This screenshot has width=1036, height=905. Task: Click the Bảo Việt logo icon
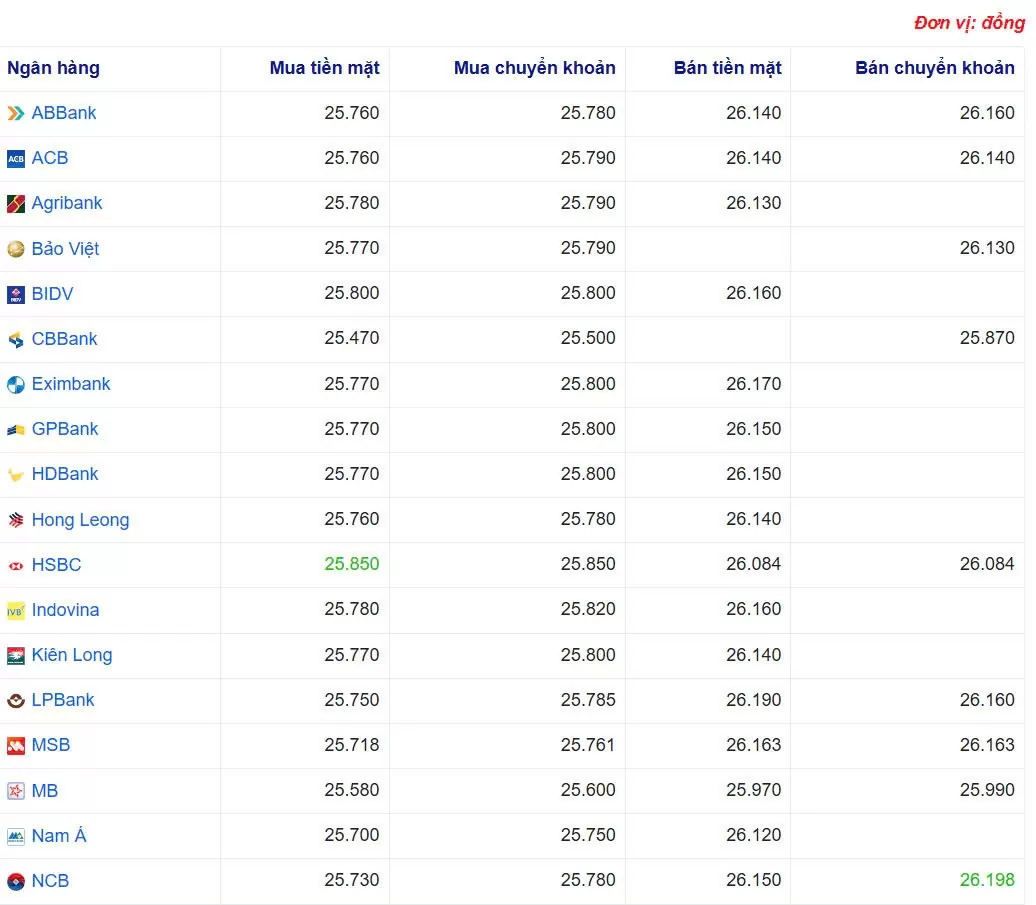[16, 249]
